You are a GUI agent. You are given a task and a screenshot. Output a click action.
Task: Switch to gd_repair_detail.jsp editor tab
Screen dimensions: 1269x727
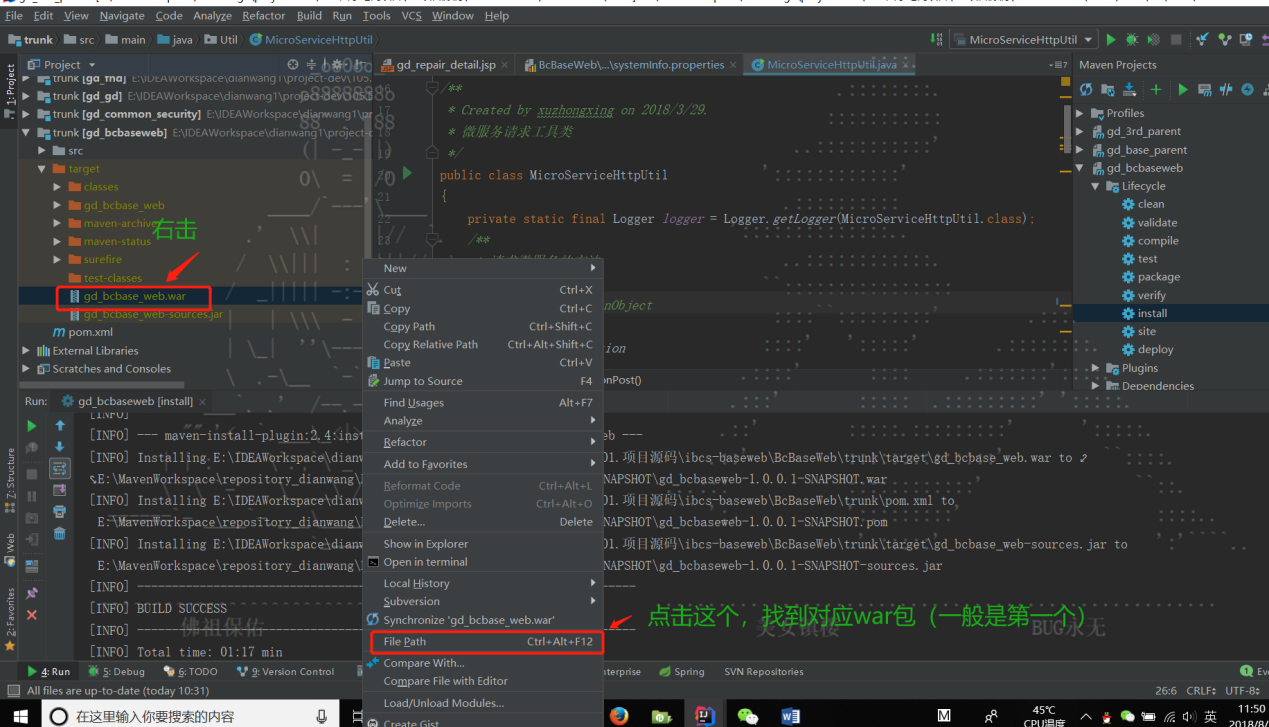(x=446, y=65)
